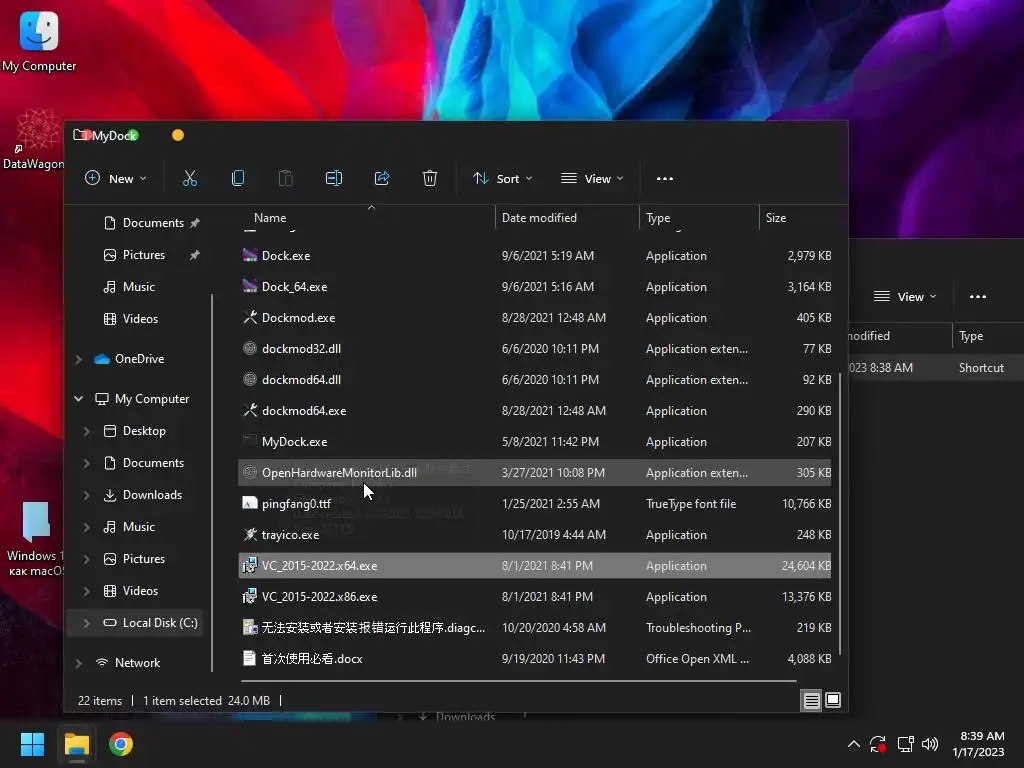The width and height of the screenshot is (1024, 768).
Task: Click the Delete trash icon
Action: tap(430, 178)
